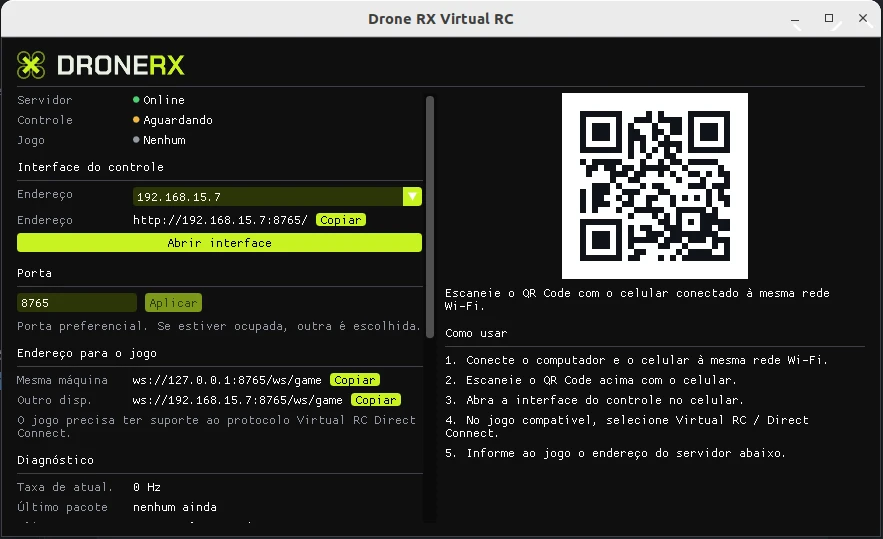Copy the http://192.168.15.7:8765/ address

point(341,220)
